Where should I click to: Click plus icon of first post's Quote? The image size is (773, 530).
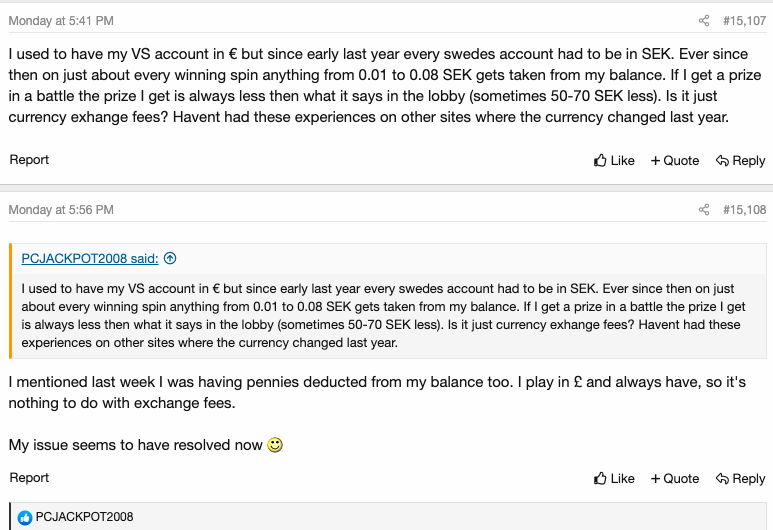[x=655, y=161]
